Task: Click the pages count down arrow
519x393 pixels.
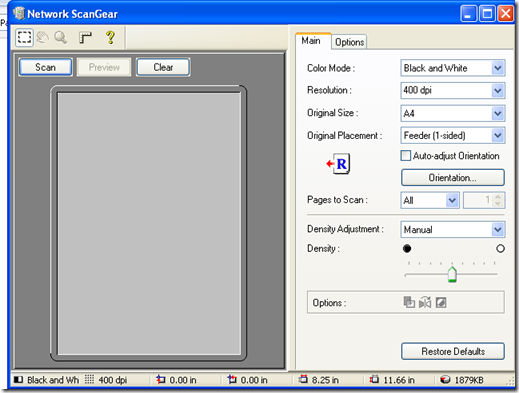Action: 498,203
